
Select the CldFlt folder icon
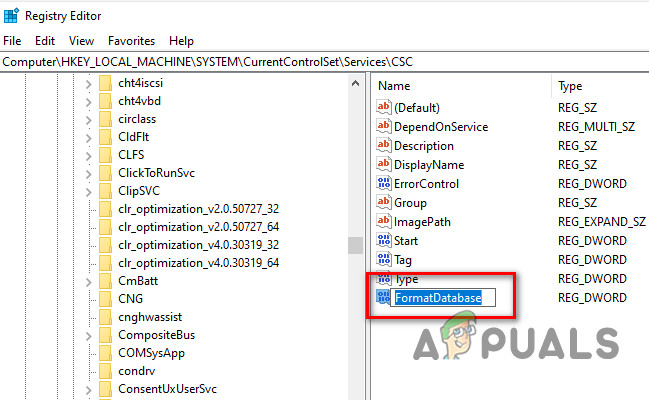tap(105, 137)
